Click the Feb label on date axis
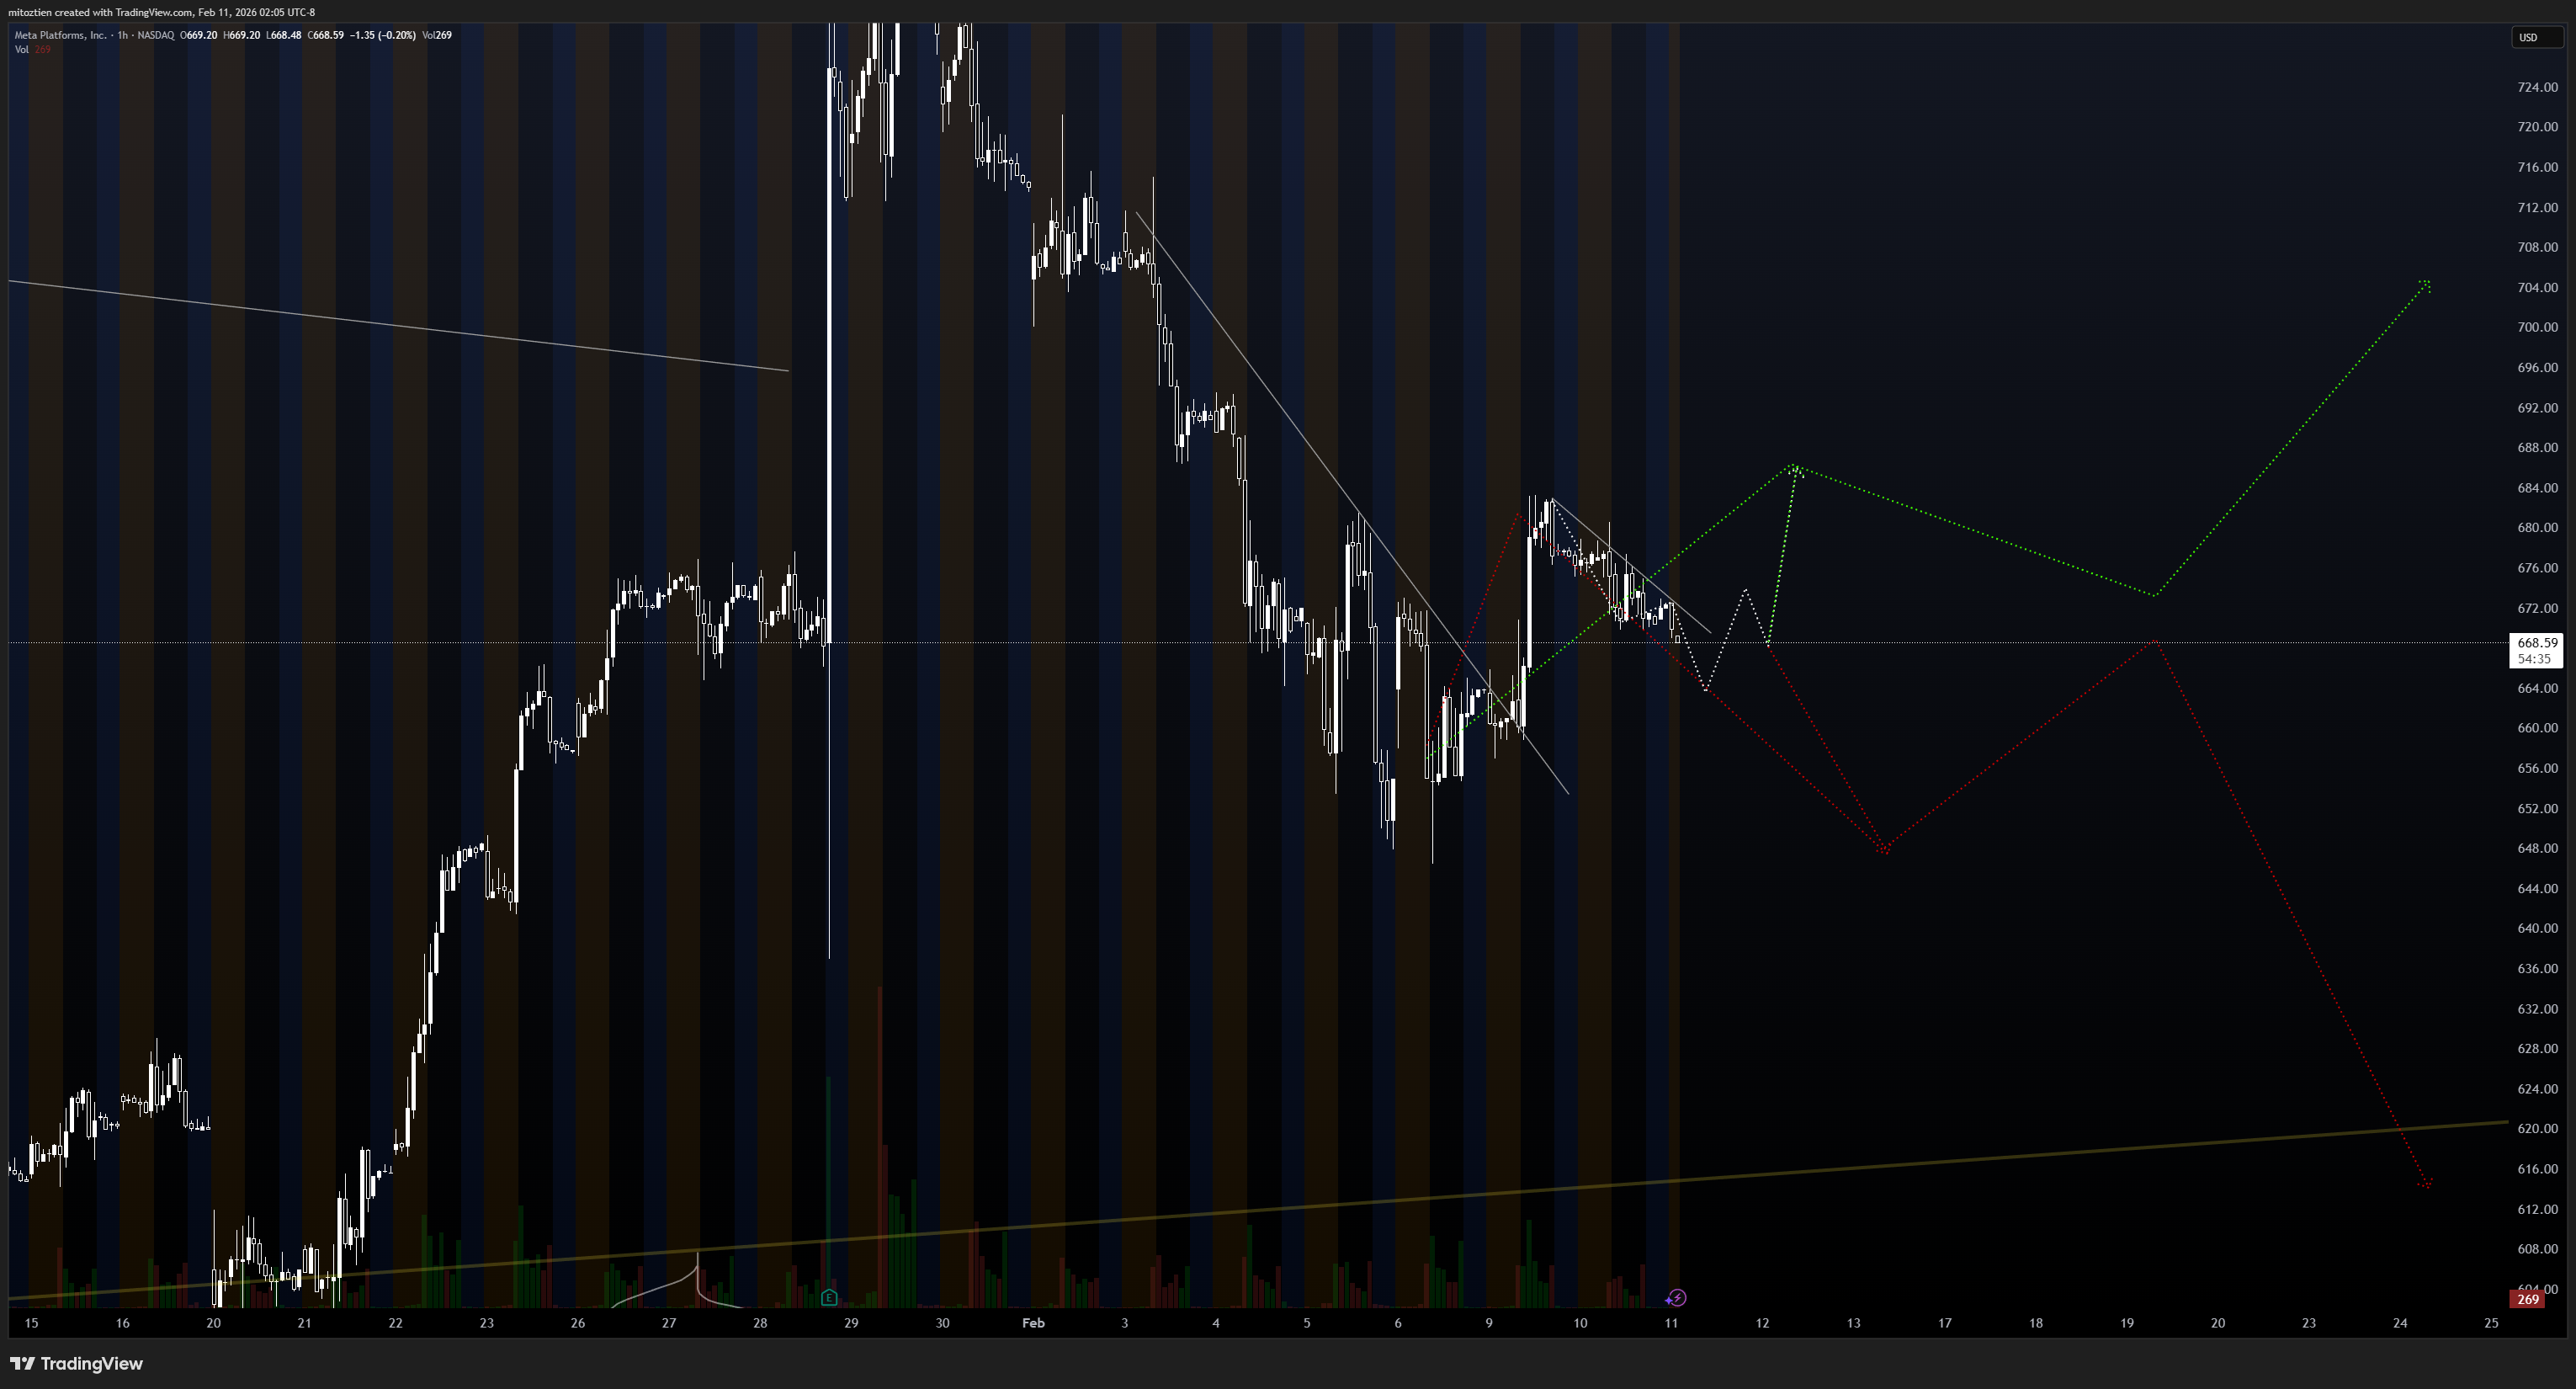Image resolution: width=2576 pixels, height=1389 pixels. click(1033, 1323)
